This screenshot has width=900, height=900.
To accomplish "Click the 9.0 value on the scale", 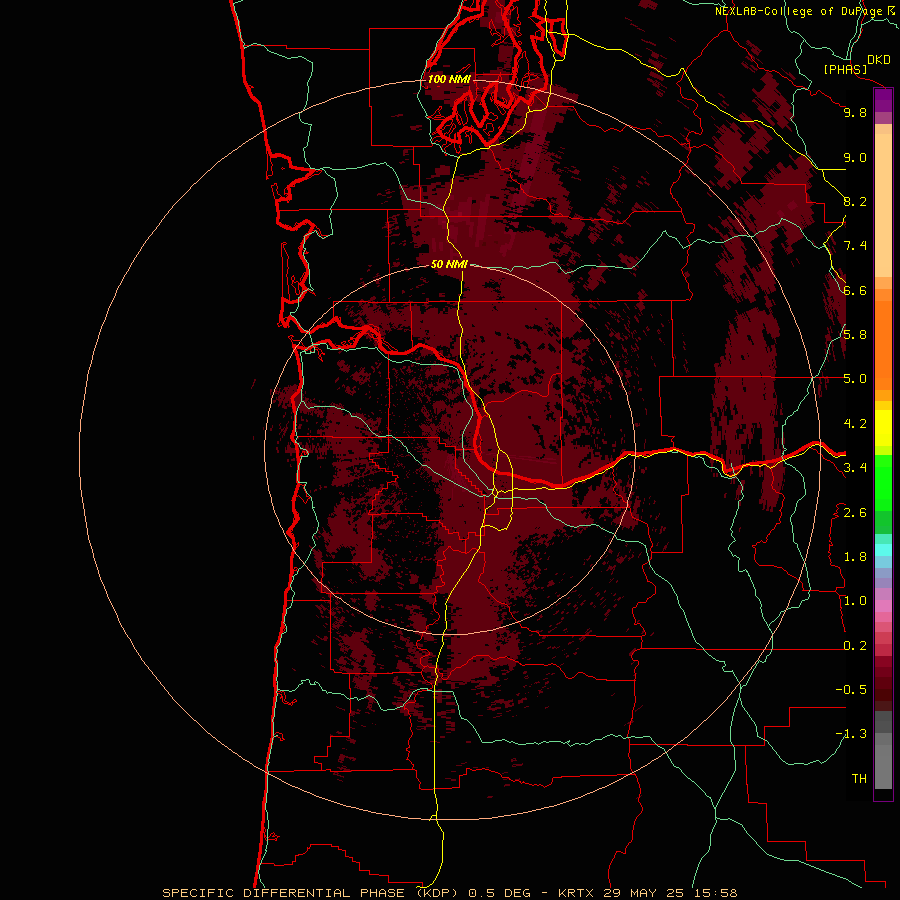I will tap(855, 157).
